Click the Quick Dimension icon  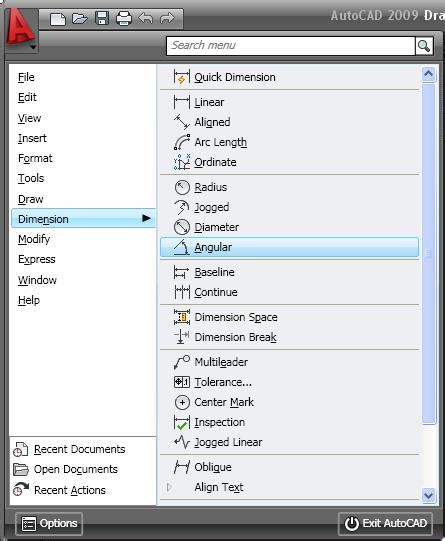pyautogui.click(x=181, y=77)
